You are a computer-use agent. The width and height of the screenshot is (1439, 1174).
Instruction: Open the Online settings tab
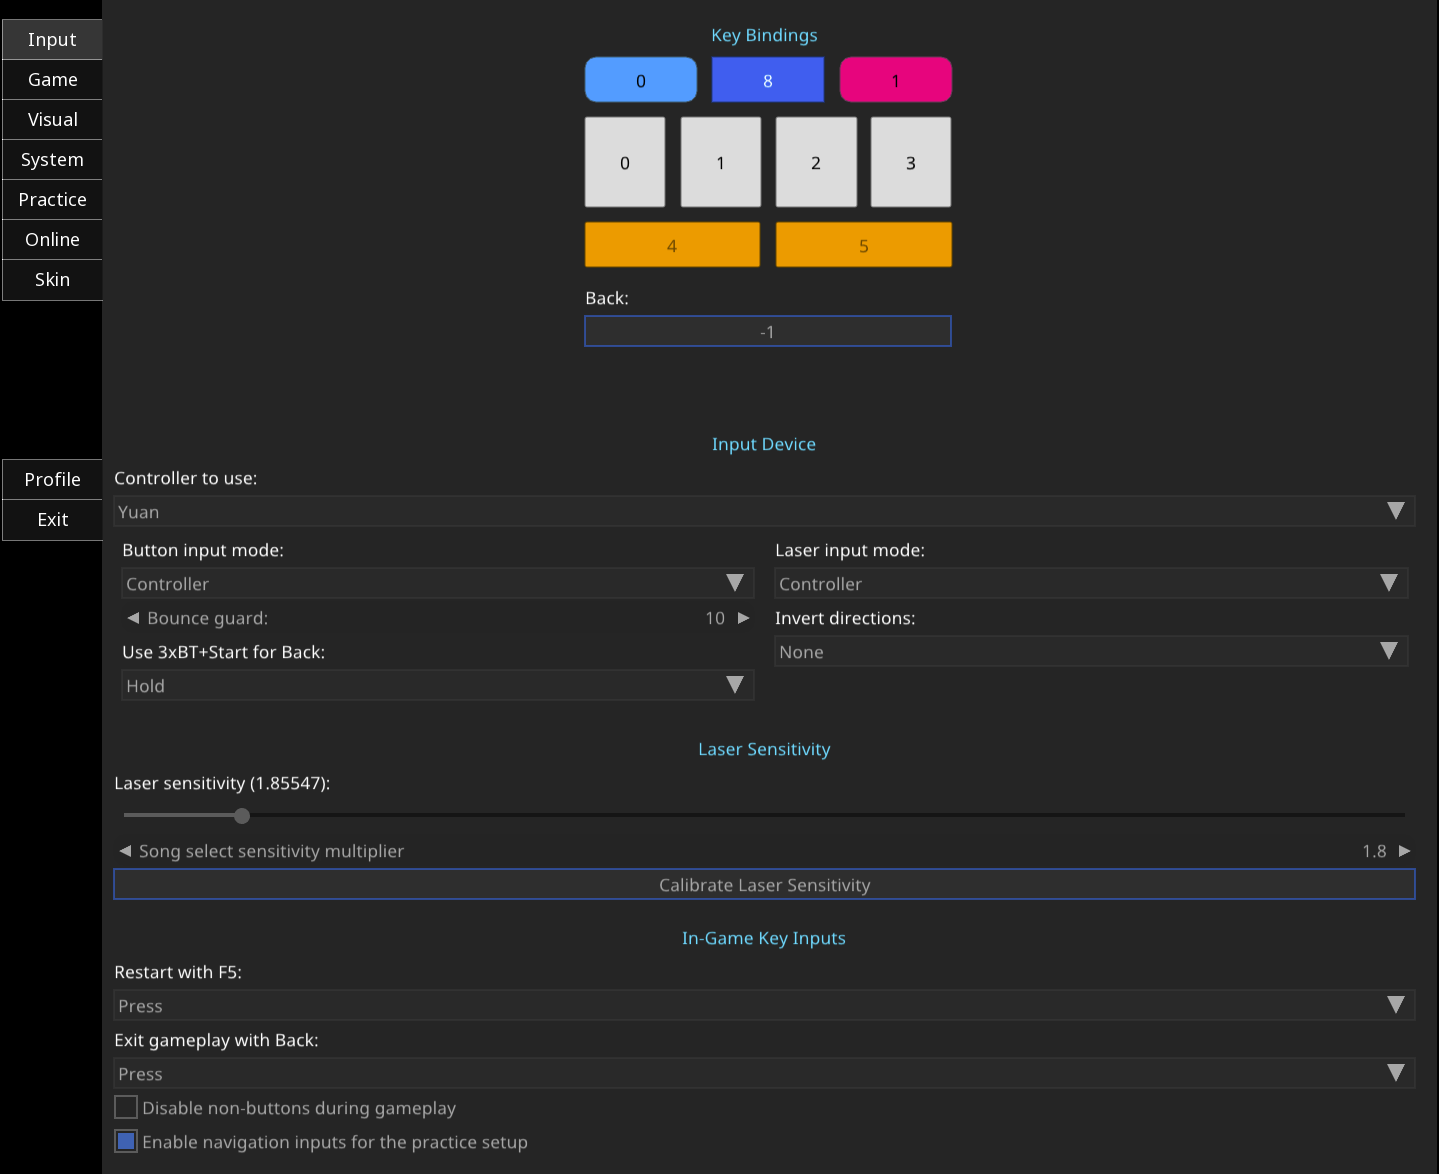point(52,240)
